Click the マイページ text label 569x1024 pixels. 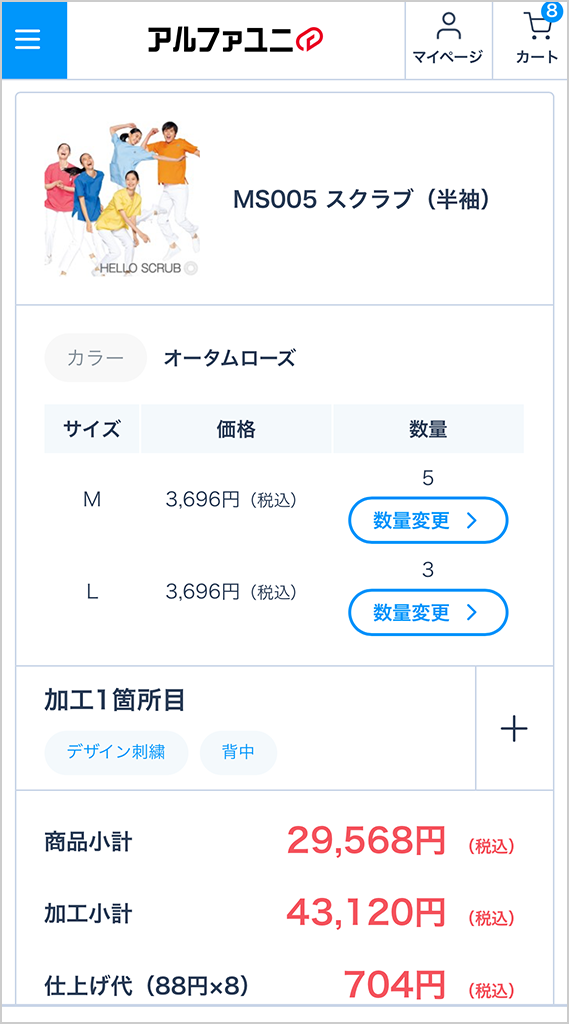pyautogui.click(x=448, y=57)
